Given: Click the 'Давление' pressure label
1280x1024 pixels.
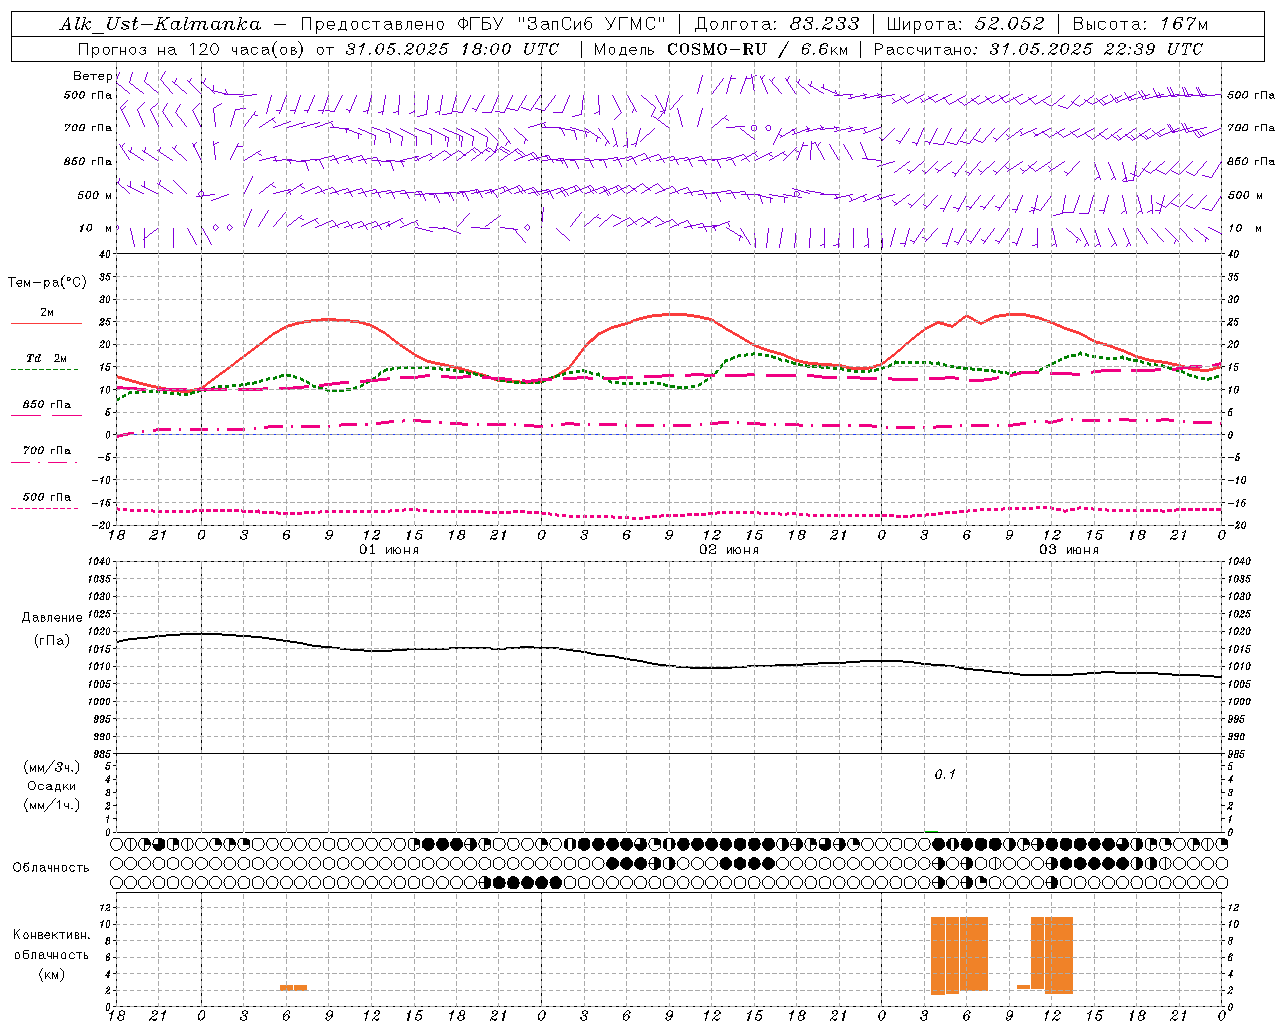Looking at the screenshot, I should (x=52, y=618).
